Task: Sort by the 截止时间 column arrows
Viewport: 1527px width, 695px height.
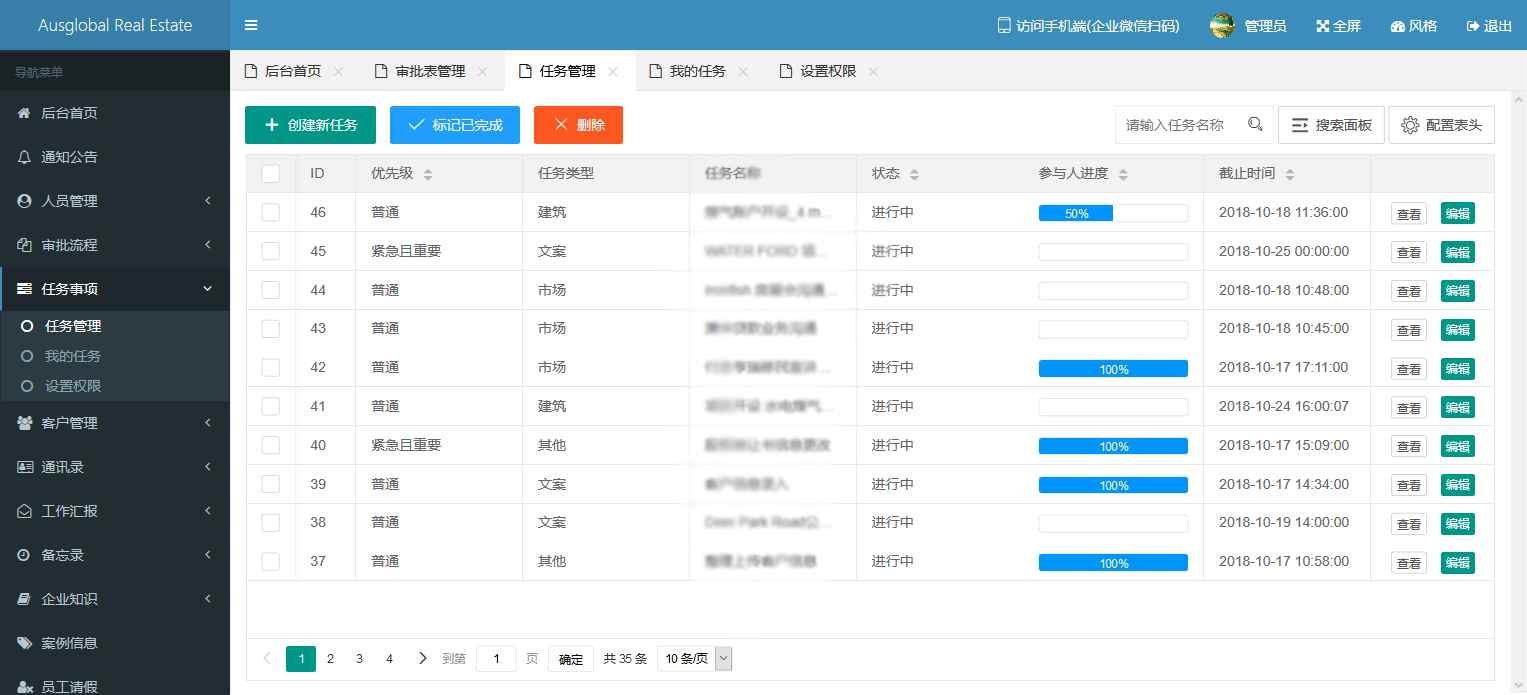Action: (x=1290, y=174)
